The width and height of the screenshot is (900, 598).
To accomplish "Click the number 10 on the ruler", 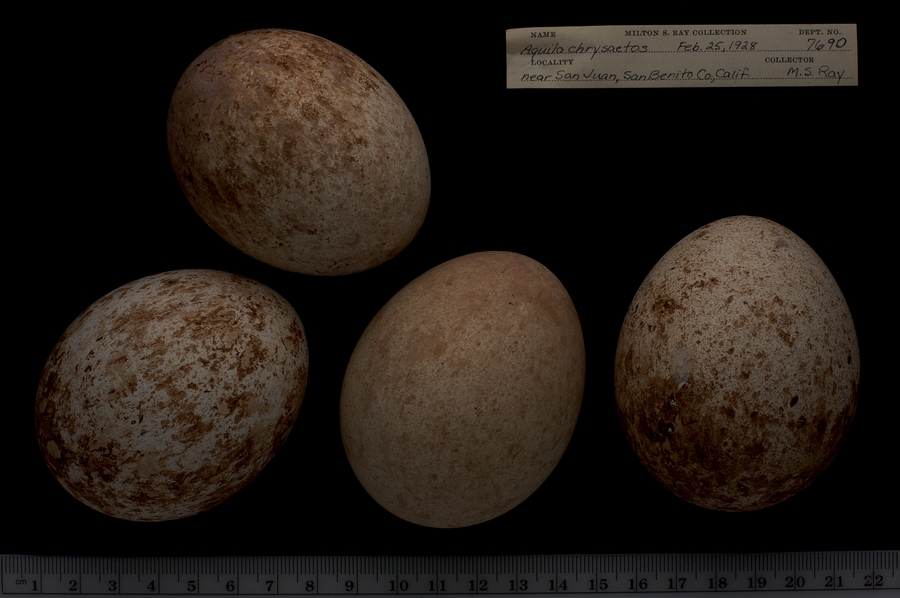I will coord(398,585).
